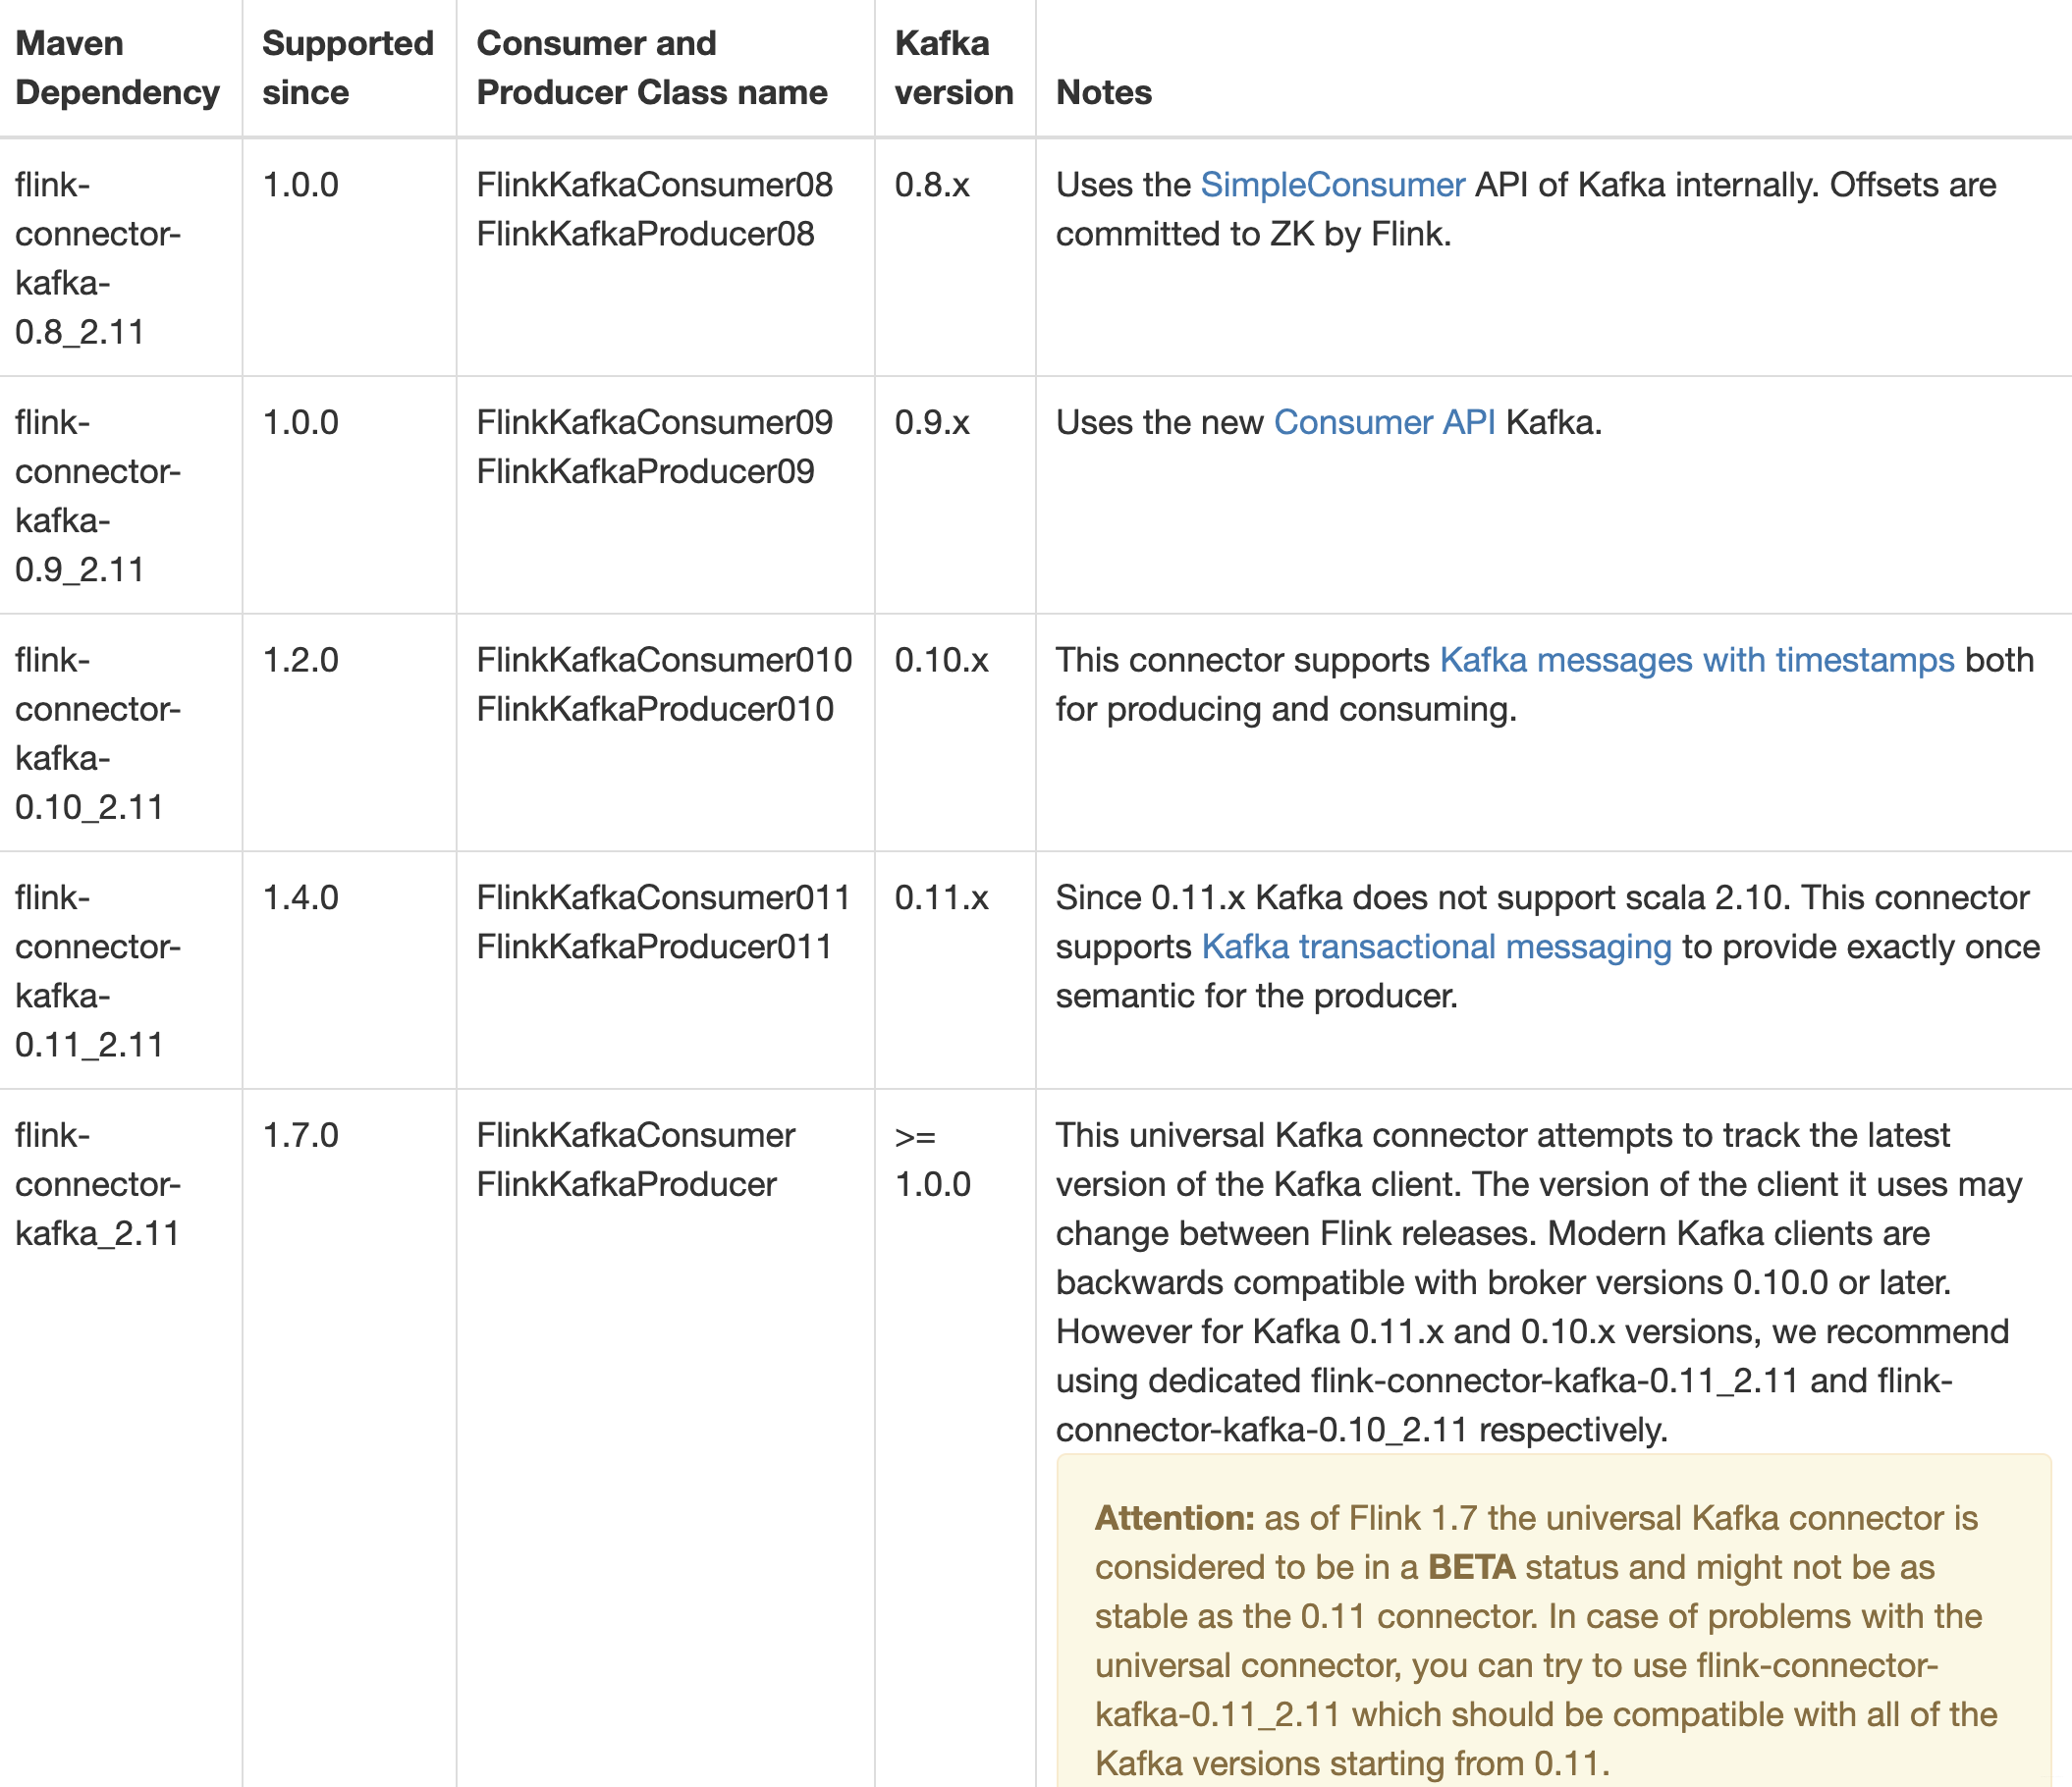Click the FlinkKafkaProducer011 class name
Image resolution: width=2072 pixels, height=1787 pixels.
[654, 947]
